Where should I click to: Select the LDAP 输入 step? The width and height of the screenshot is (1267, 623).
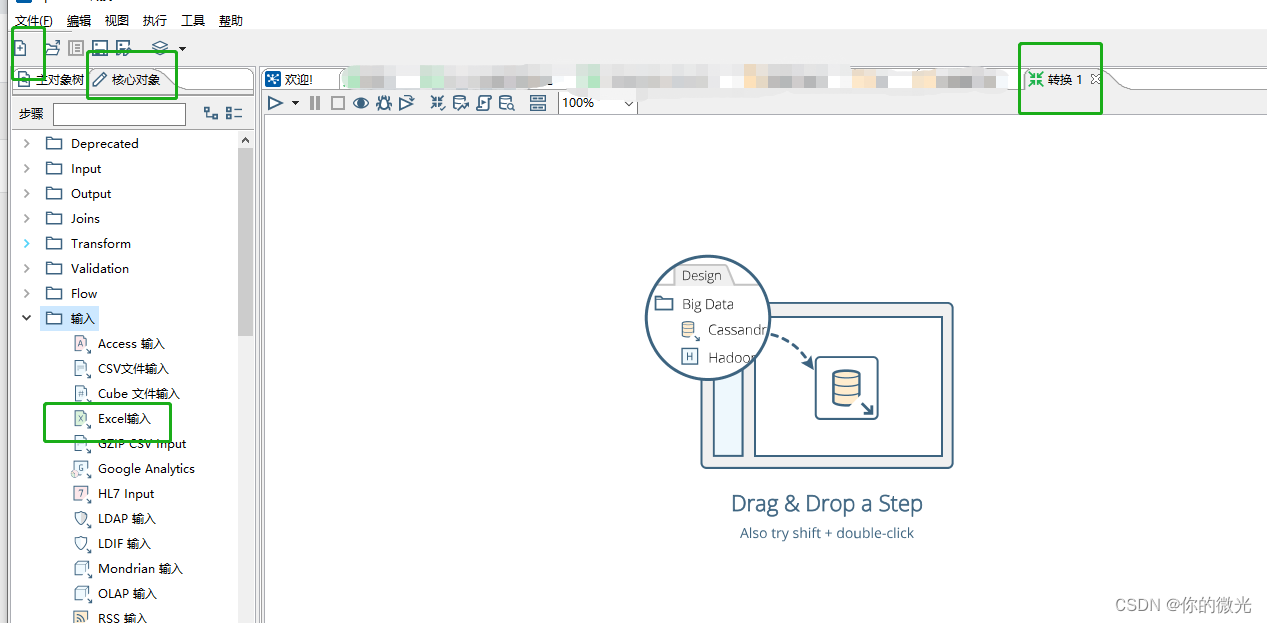click(115, 519)
